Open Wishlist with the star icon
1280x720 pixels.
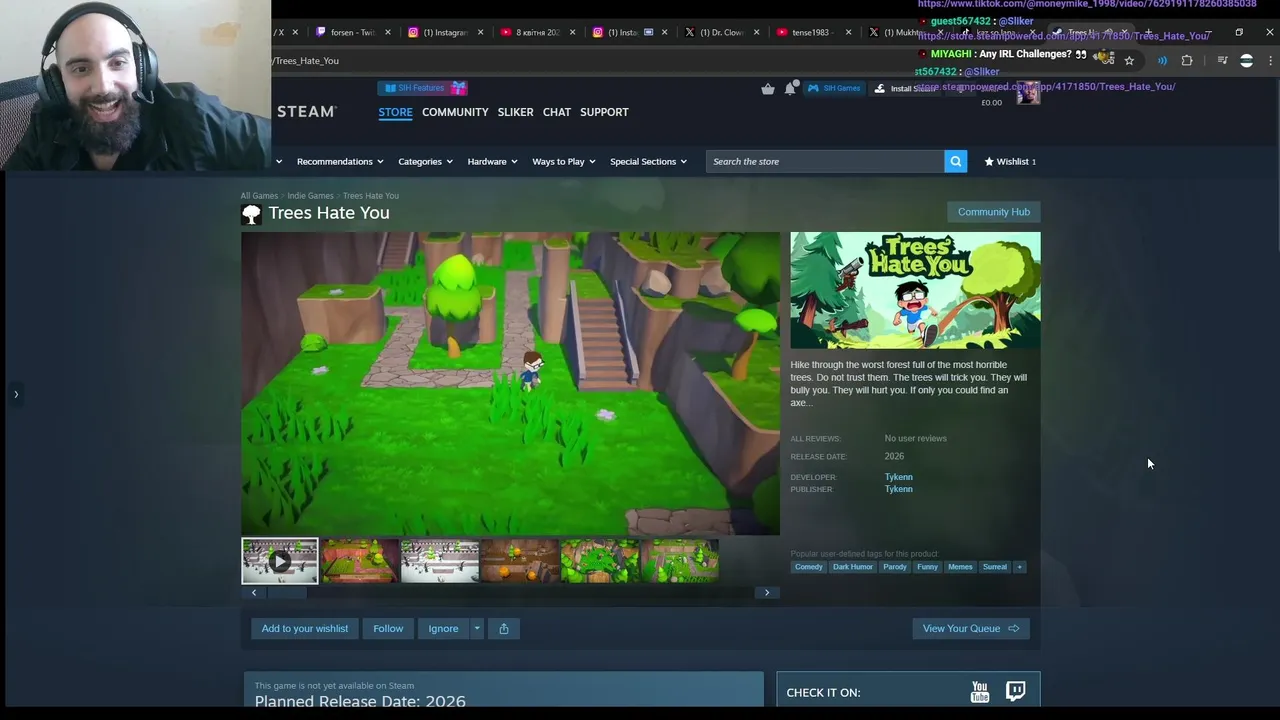pos(1010,161)
